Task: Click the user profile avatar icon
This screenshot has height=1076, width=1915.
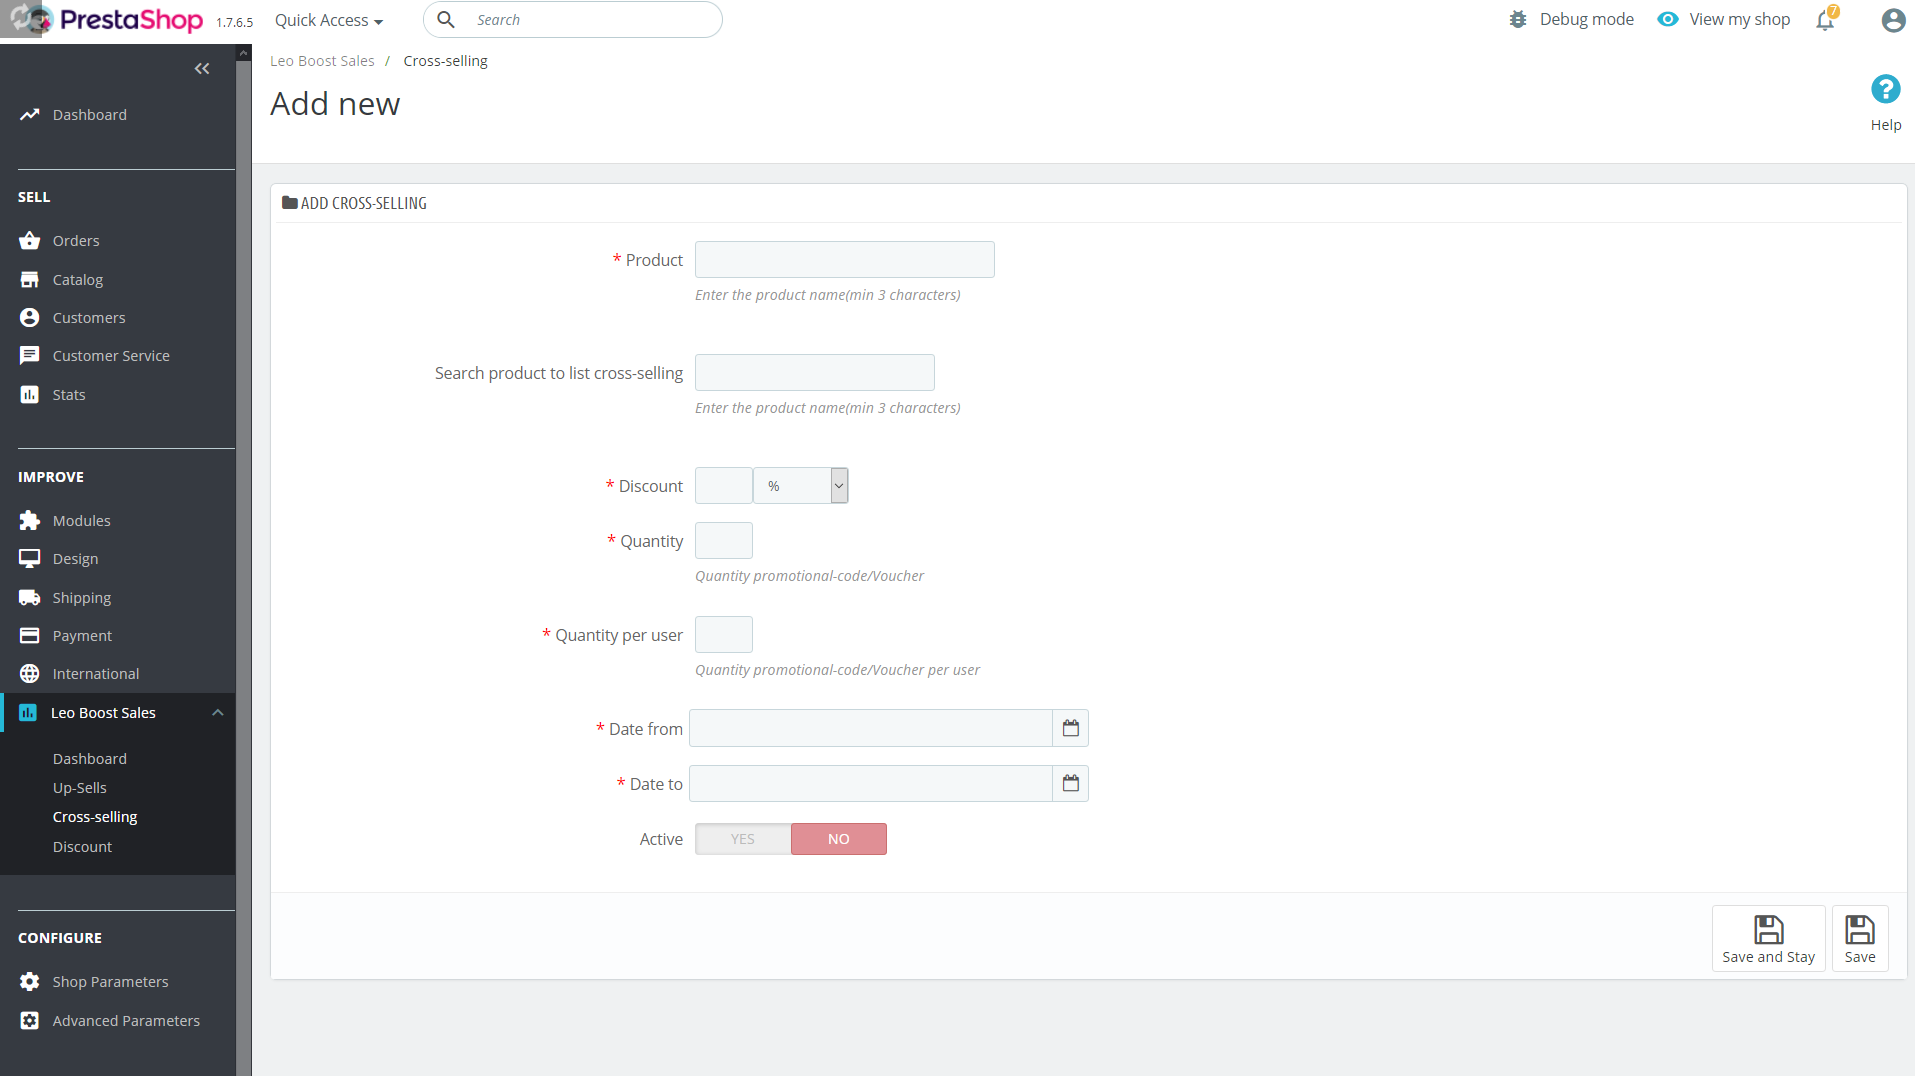Action: pos(1892,20)
